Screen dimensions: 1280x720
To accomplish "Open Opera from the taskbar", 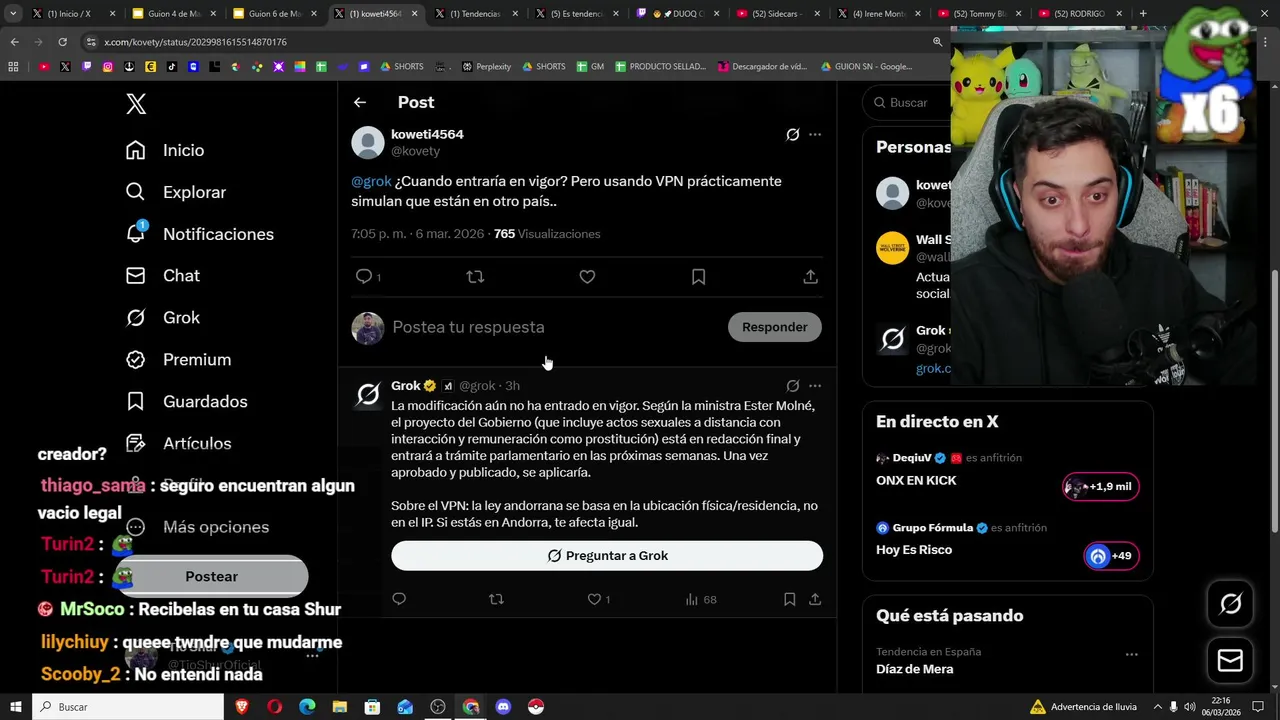I will click(x=275, y=707).
